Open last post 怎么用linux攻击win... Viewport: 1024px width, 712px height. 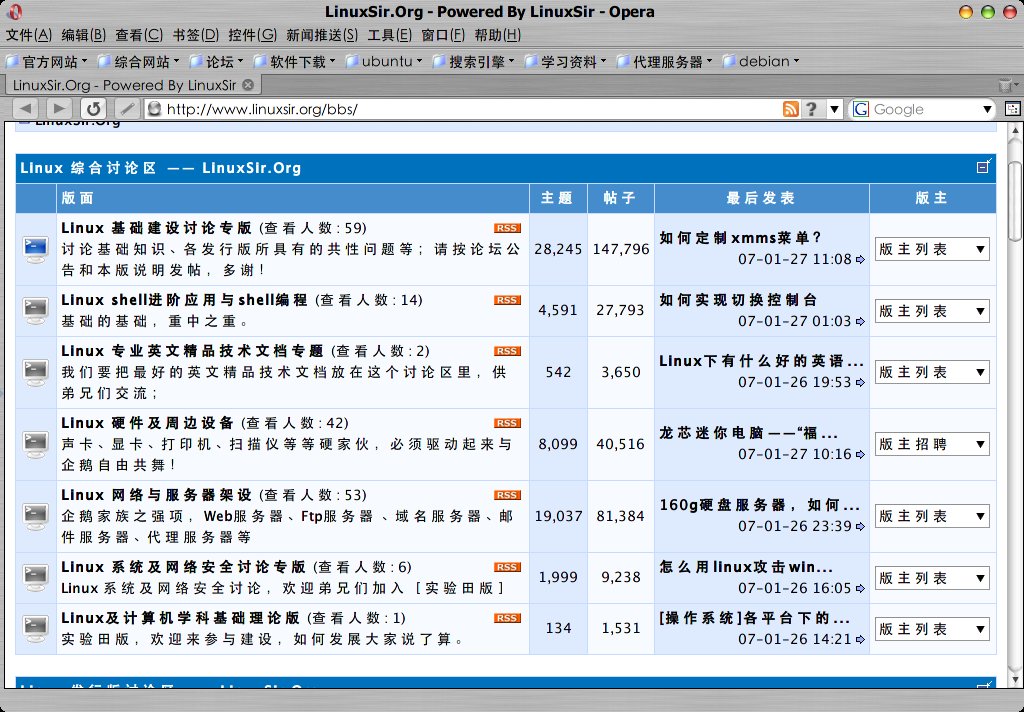click(746, 567)
